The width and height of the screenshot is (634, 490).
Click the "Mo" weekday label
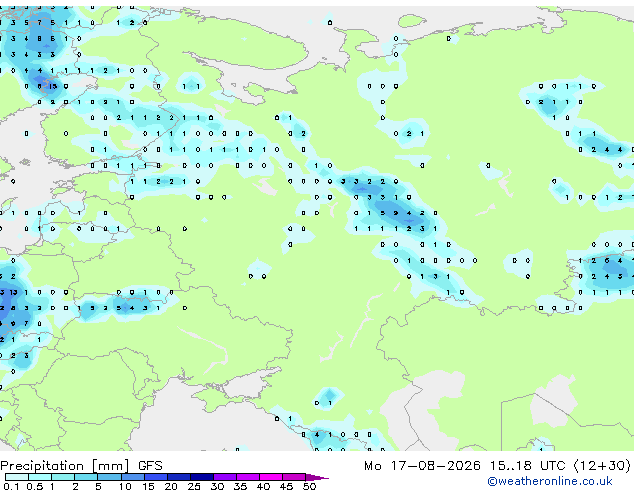(372, 466)
